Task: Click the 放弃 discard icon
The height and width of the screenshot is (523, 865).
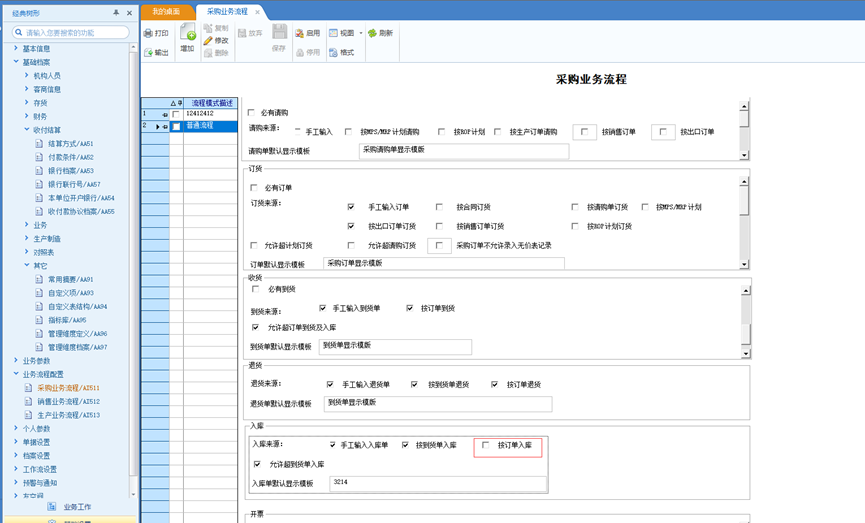Action: click(242, 33)
